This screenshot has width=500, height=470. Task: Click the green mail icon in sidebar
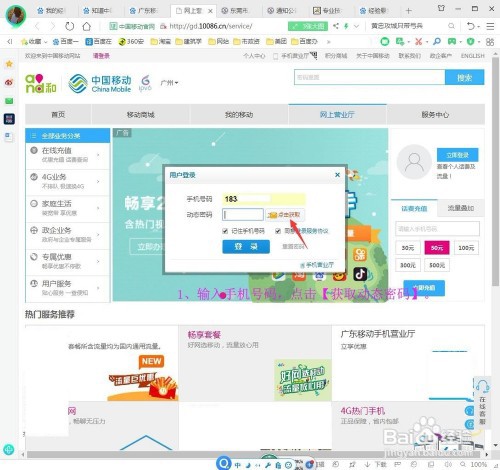pos(9,101)
